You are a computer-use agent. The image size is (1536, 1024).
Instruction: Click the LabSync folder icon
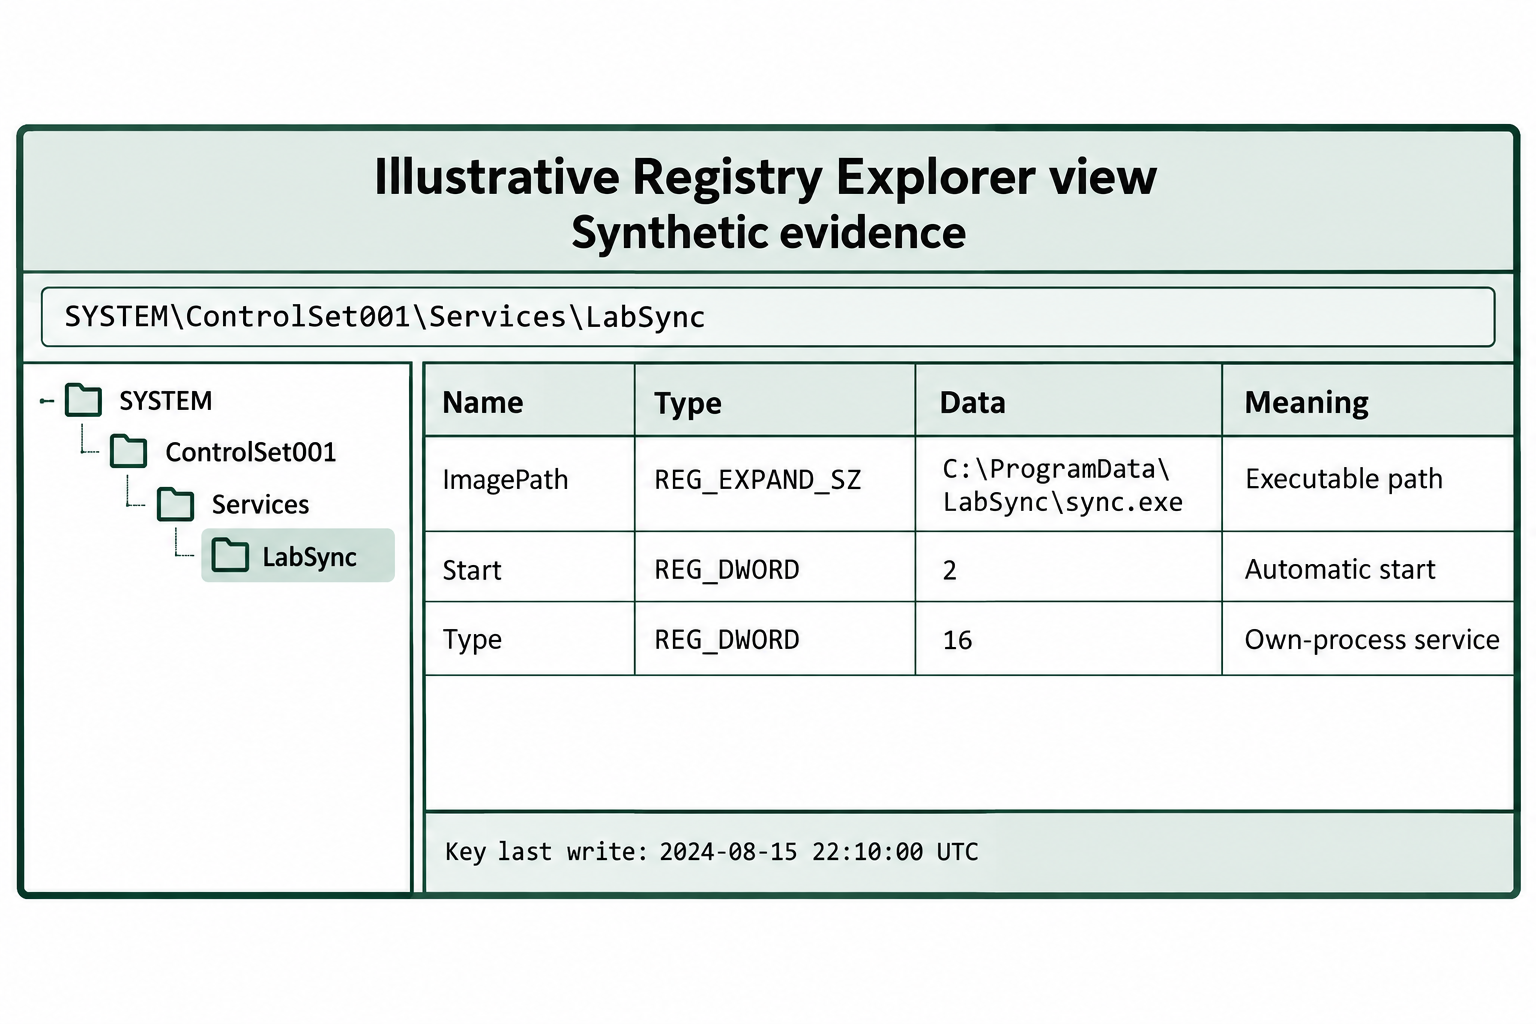tap(230, 555)
